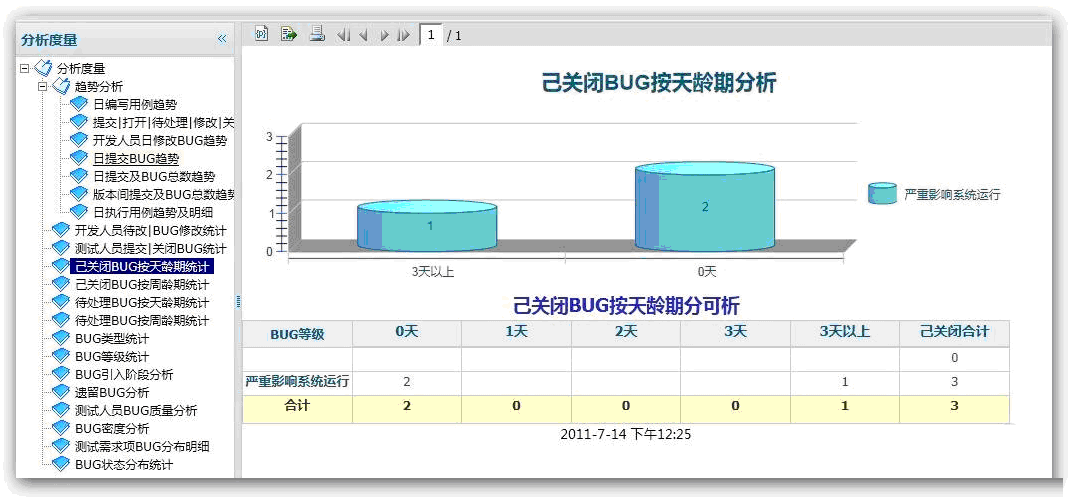
Task: Open 日提交及BUG总数趋势
Action: [x=154, y=176]
